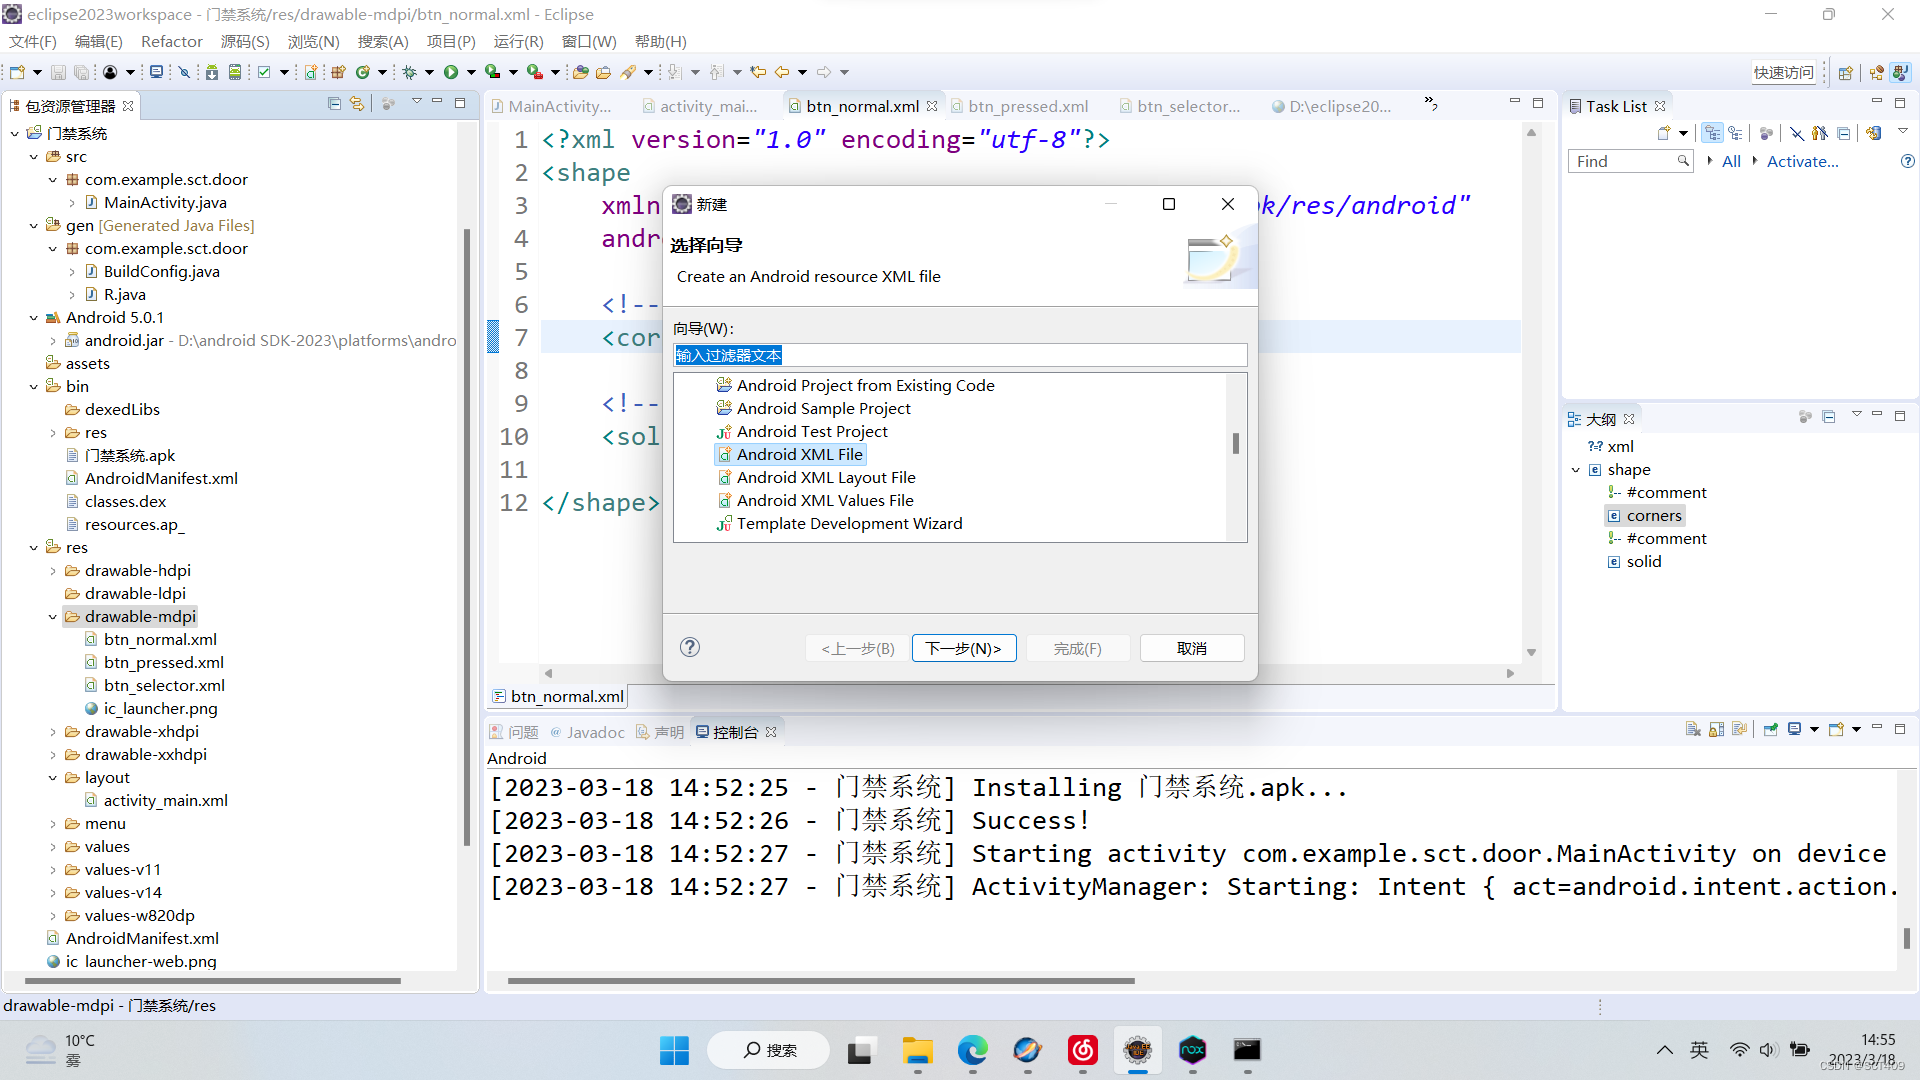This screenshot has height=1080, width=1920.
Task: Click the 下一步(N)> button
Action: click(x=963, y=648)
